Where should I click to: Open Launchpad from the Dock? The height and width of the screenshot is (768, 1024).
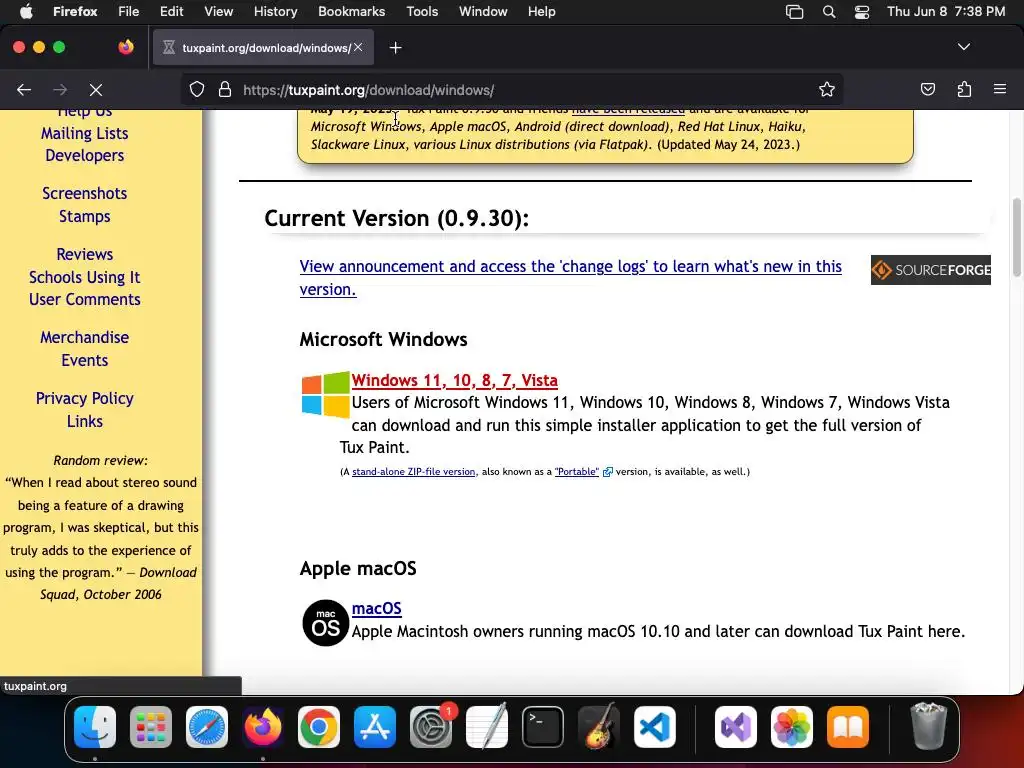pyautogui.click(x=151, y=727)
